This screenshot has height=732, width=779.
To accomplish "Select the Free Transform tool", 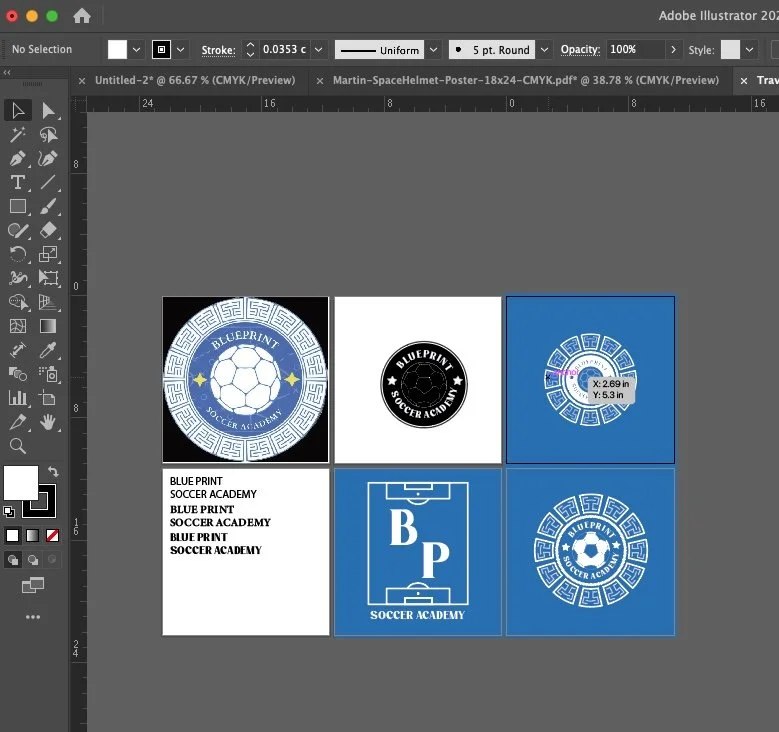I will [48, 278].
